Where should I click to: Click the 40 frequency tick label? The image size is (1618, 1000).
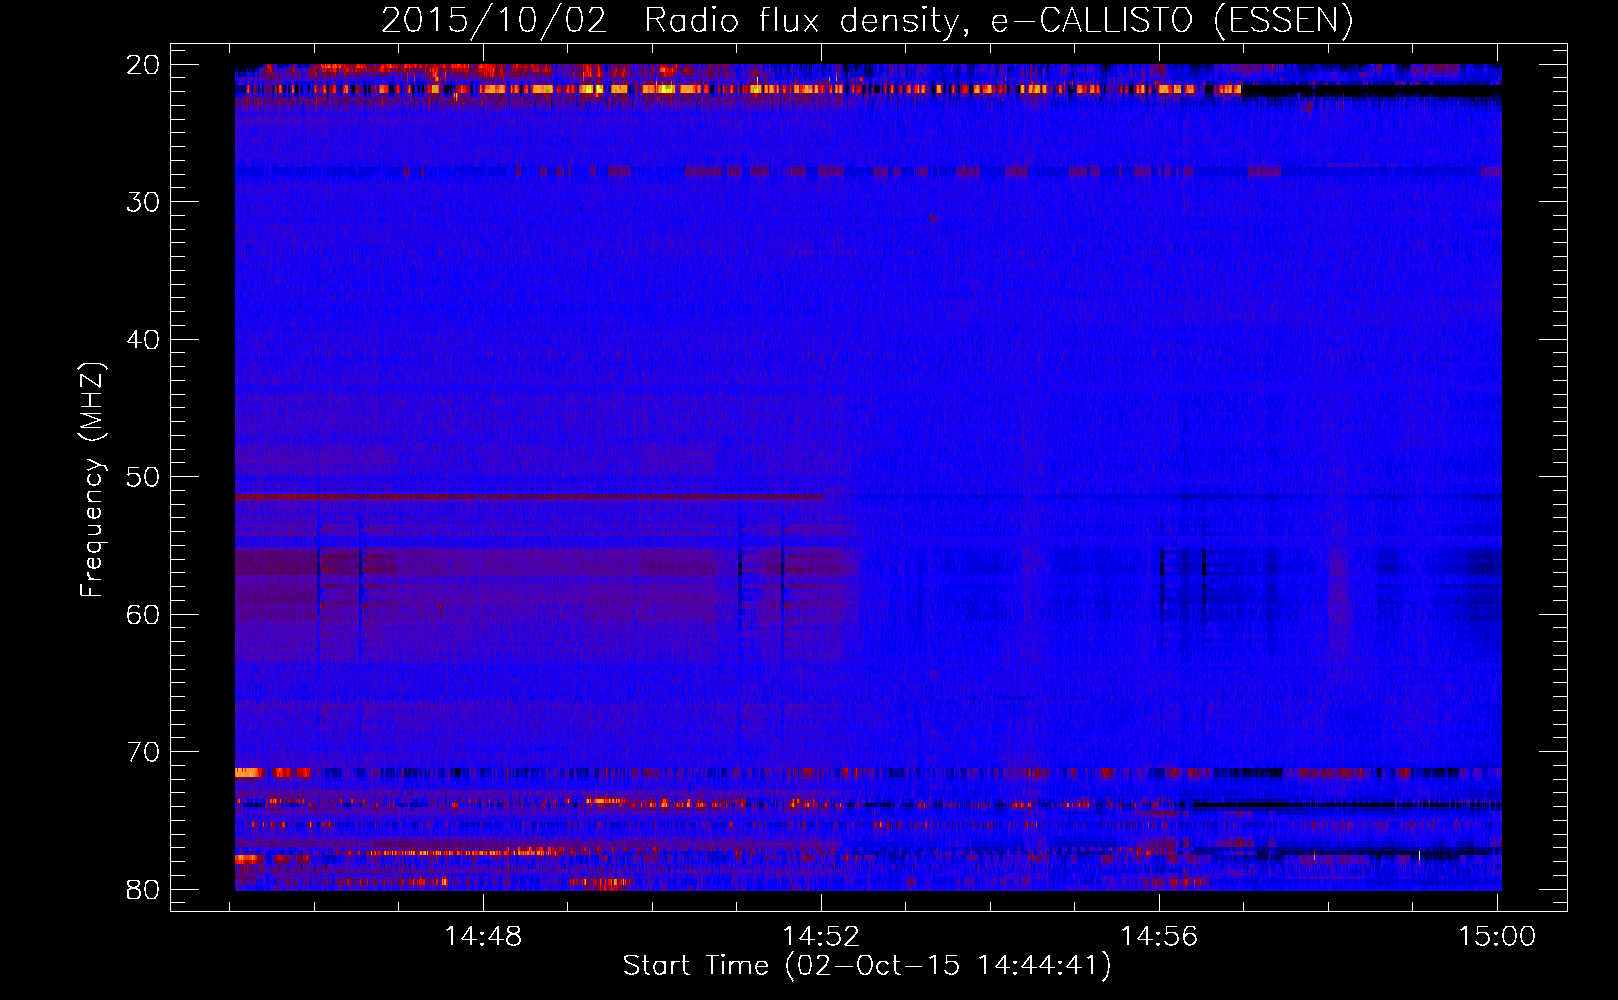[143, 340]
